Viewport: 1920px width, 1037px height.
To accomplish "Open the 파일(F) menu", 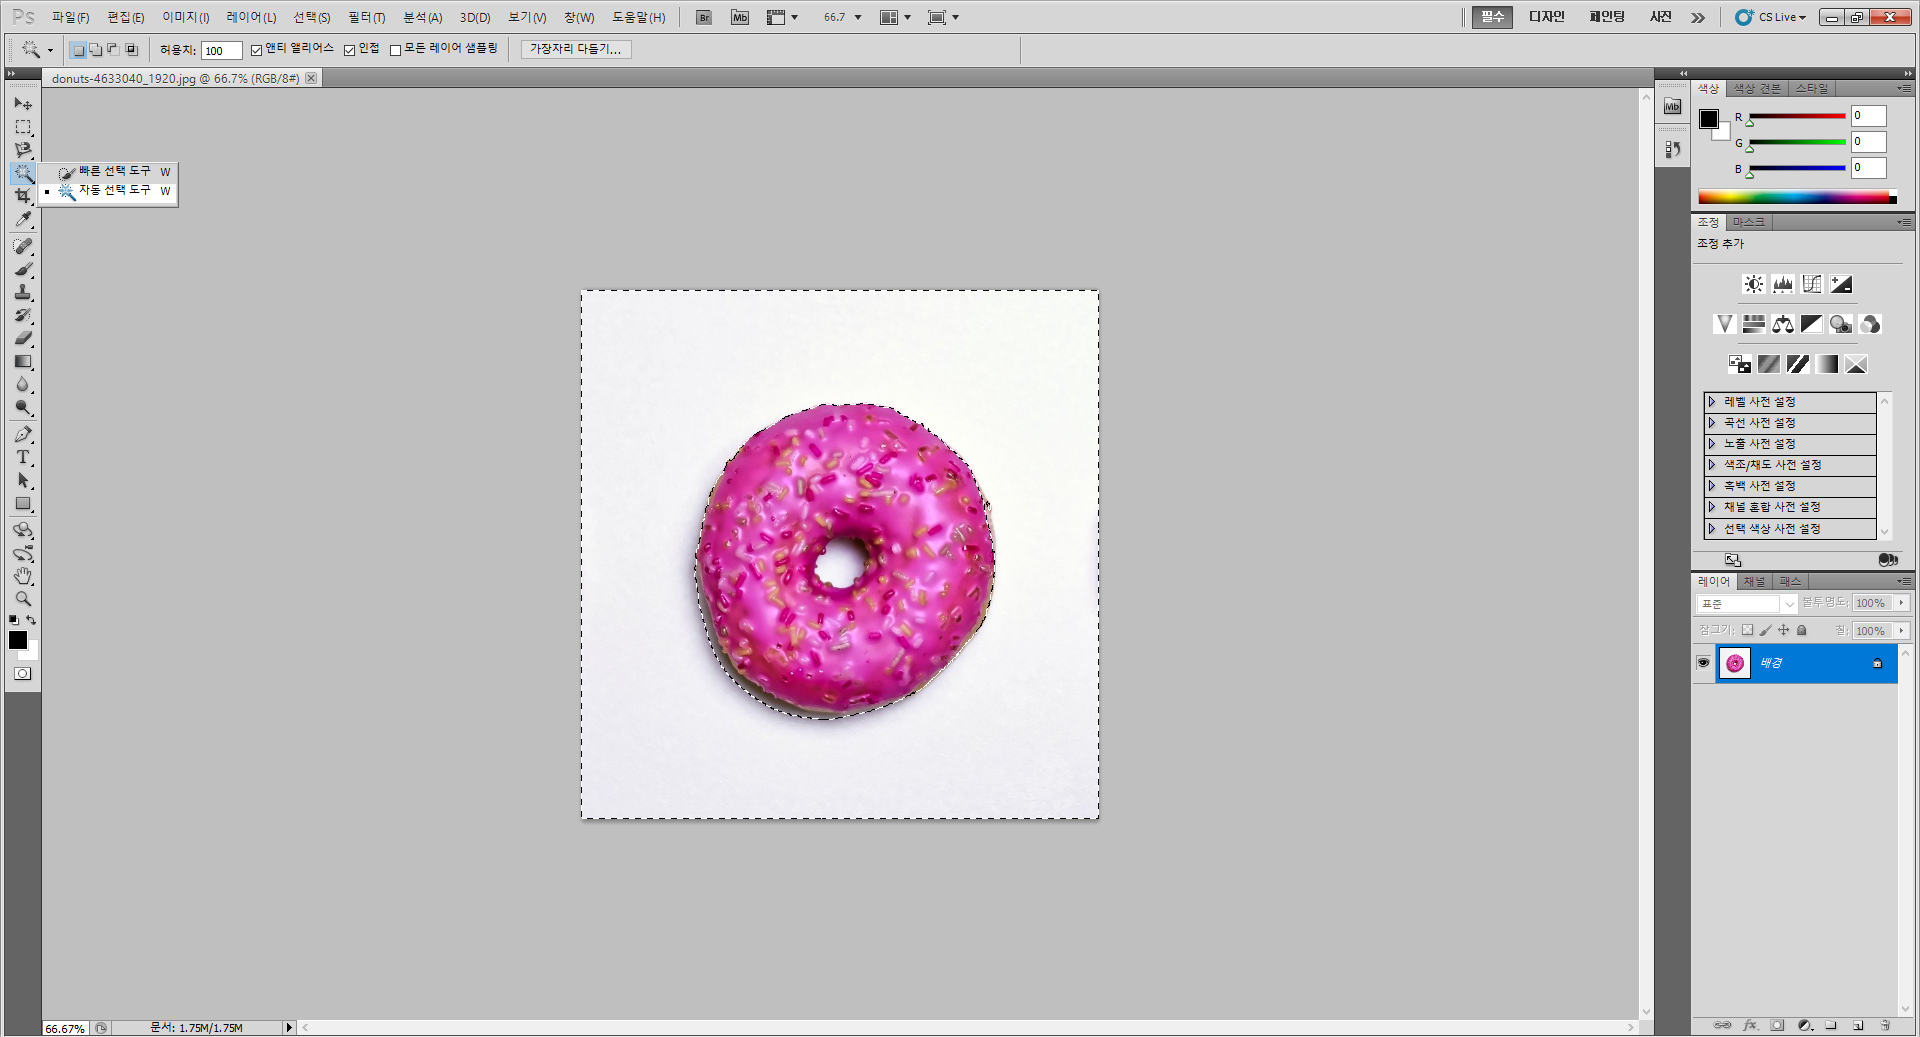I will 70,18.
